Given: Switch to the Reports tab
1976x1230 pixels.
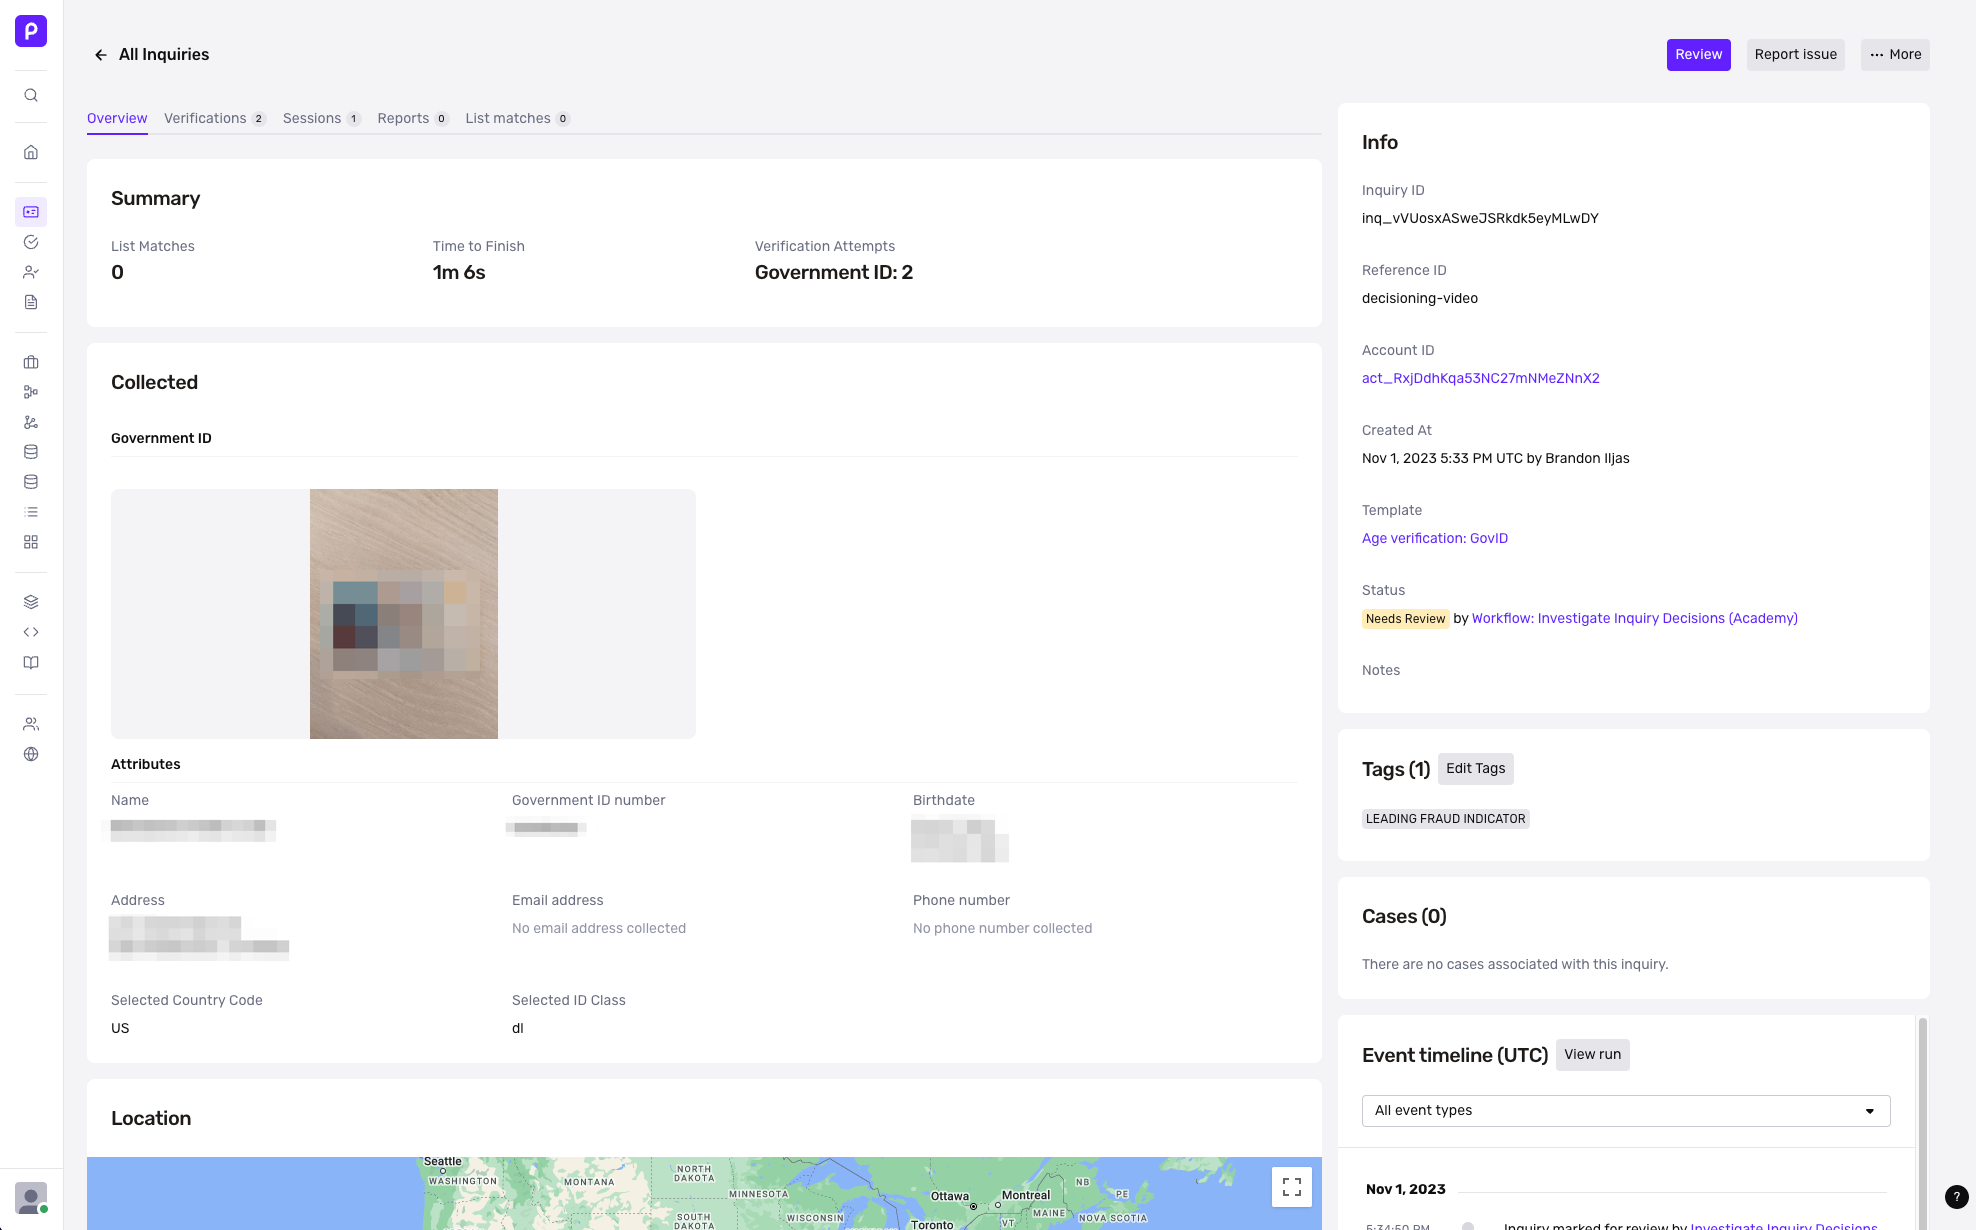Looking at the screenshot, I should coord(413,118).
